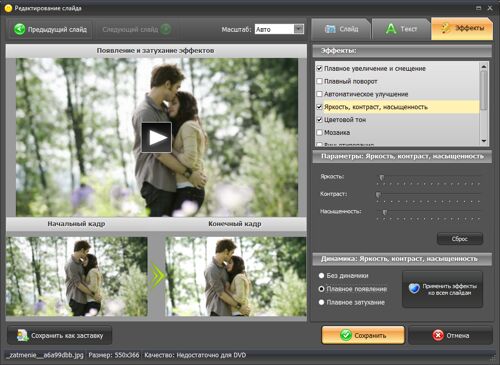
Task: Enable Автоматическое улучшение checkbox
Action: (x=319, y=94)
